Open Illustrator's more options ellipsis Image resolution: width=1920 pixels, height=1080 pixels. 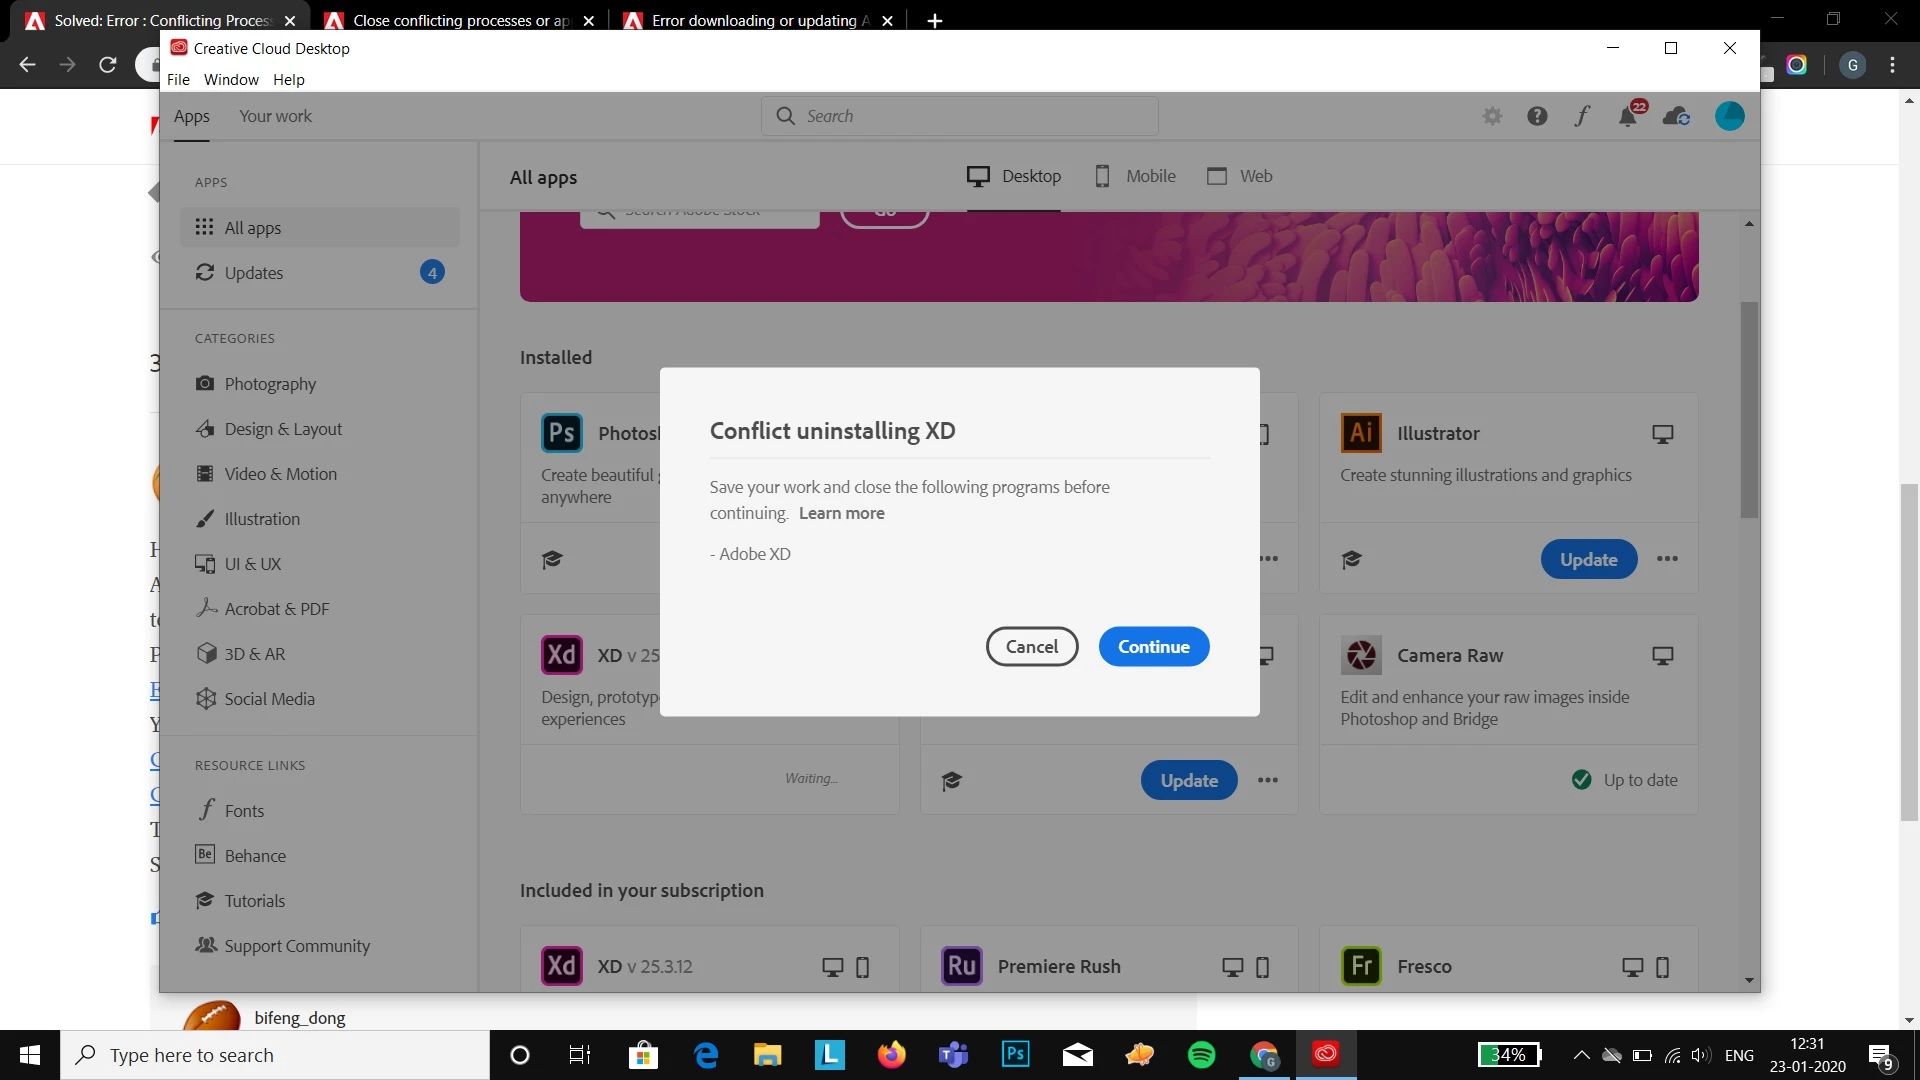tap(1667, 559)
